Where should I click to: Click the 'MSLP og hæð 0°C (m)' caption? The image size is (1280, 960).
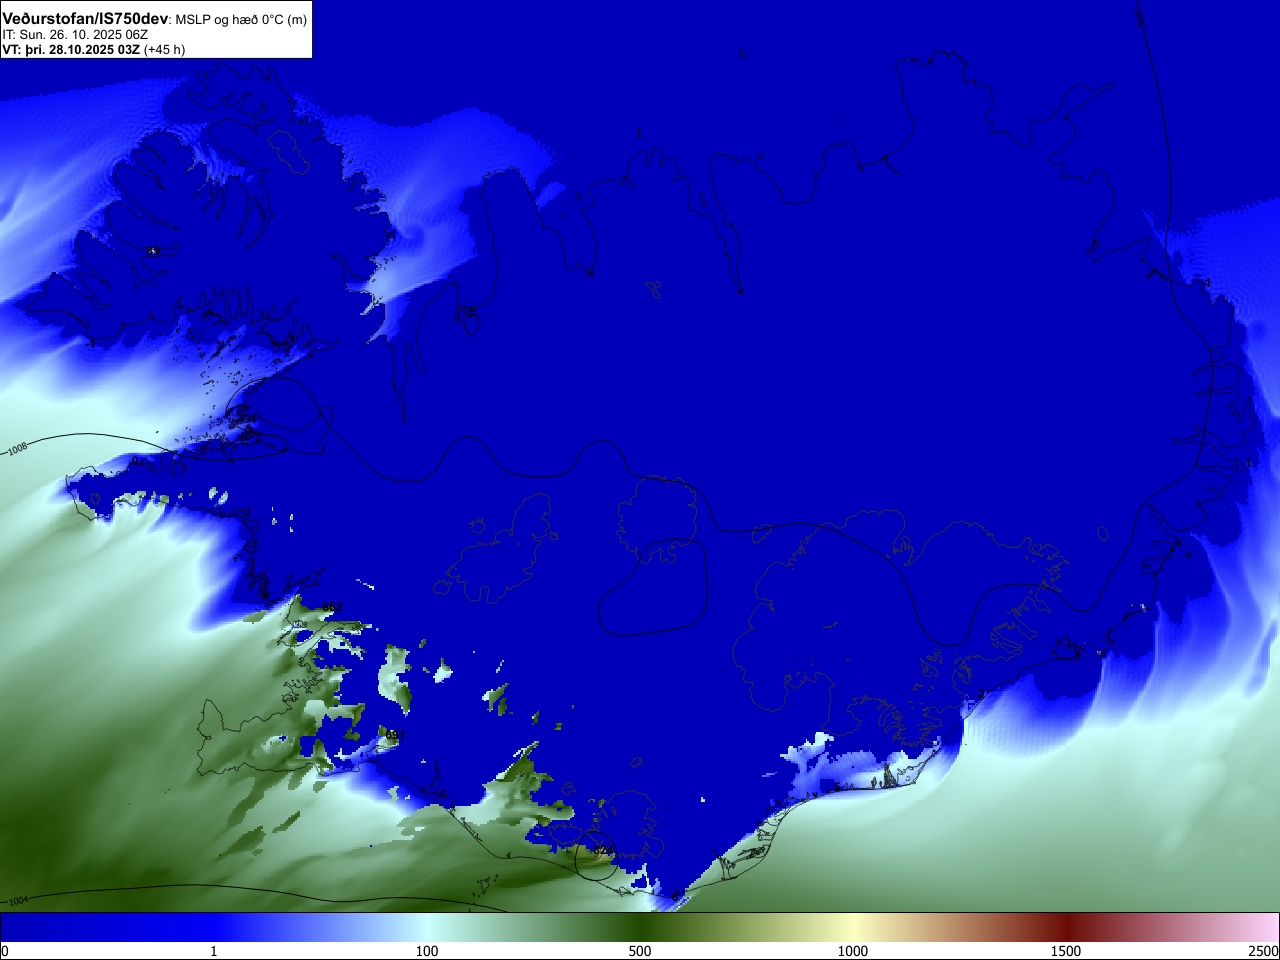241,20
